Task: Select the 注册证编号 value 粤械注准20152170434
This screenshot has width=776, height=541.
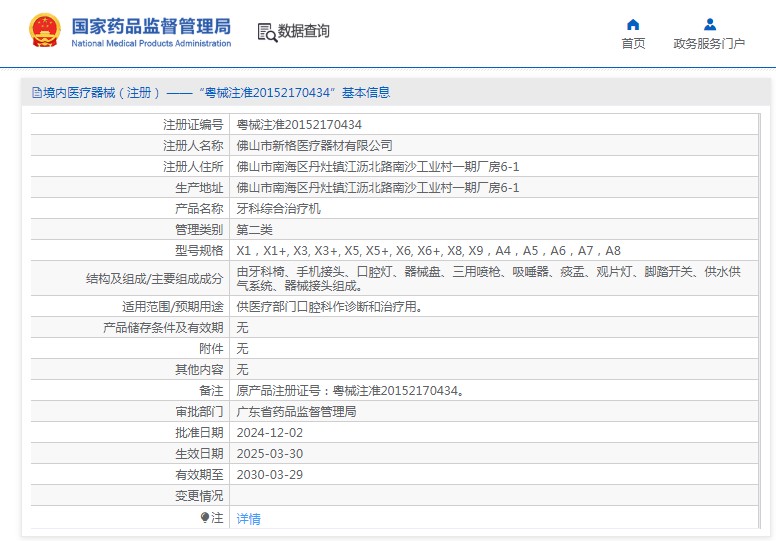Action: 299,125
